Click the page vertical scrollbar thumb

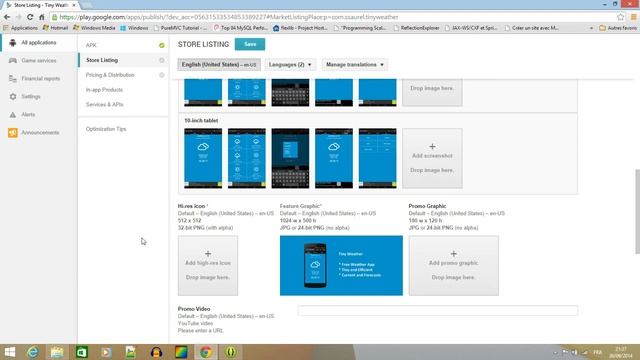pos(637,211)
